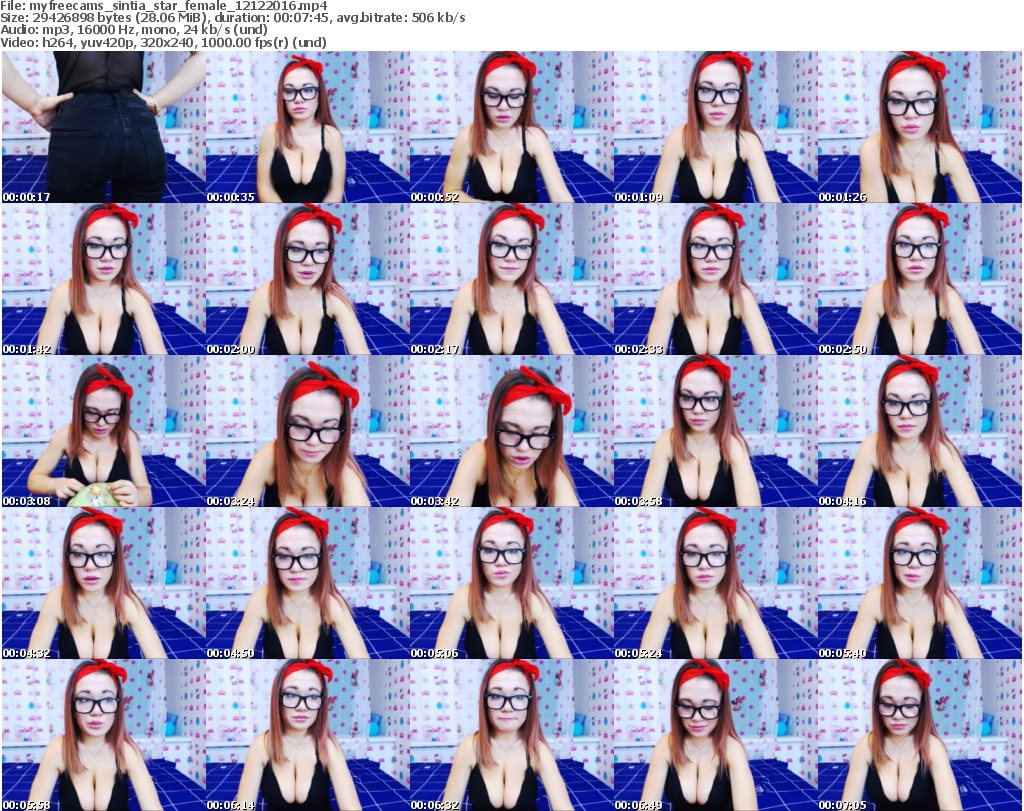
Task: Click the Video h264 info line
Action: [x=163, y=42]
